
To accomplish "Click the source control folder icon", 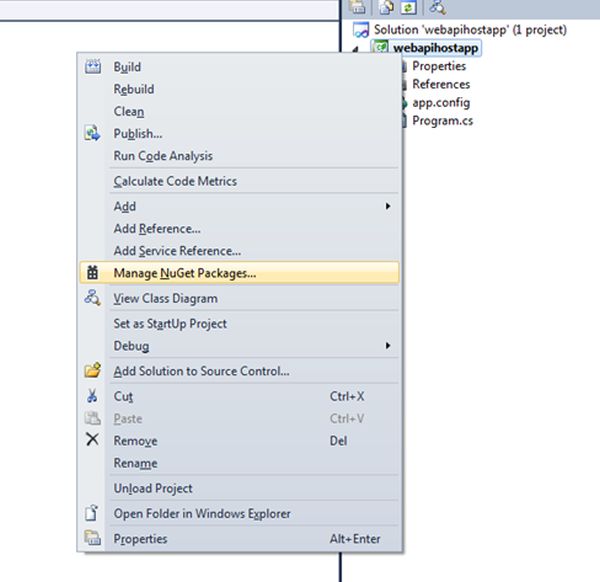I will 93,370.
